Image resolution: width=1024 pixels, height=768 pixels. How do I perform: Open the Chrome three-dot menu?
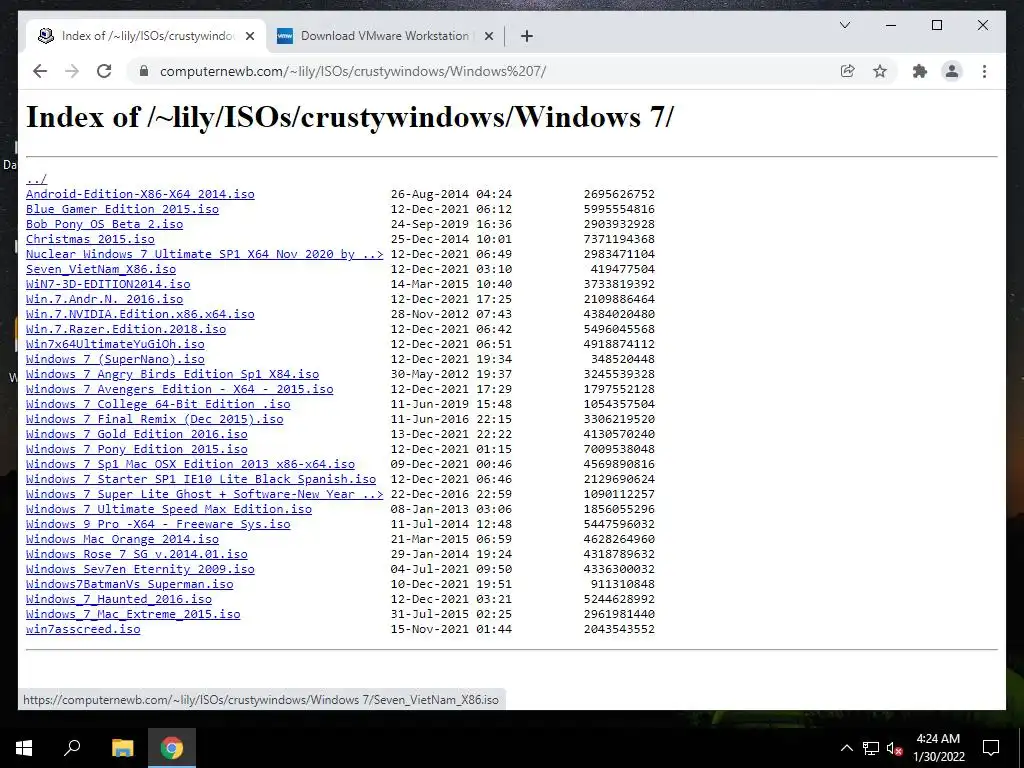[984, 71]
